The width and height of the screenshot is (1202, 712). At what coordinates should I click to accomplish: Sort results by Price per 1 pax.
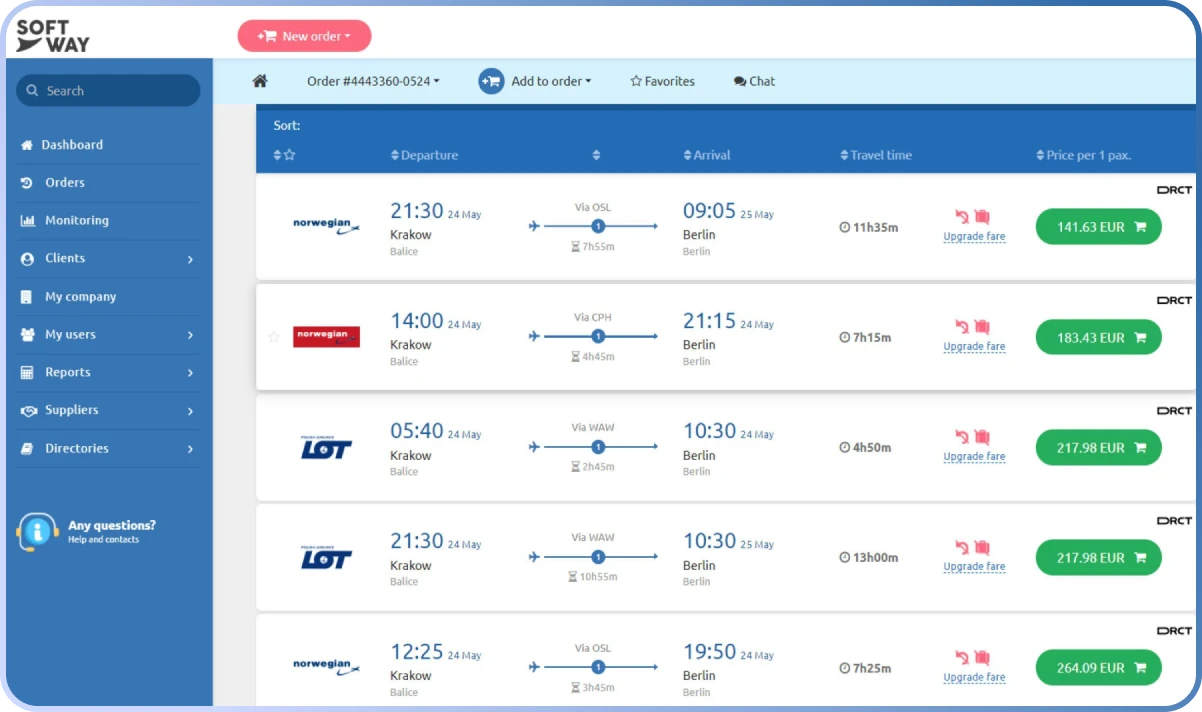tap(1083, 155)
